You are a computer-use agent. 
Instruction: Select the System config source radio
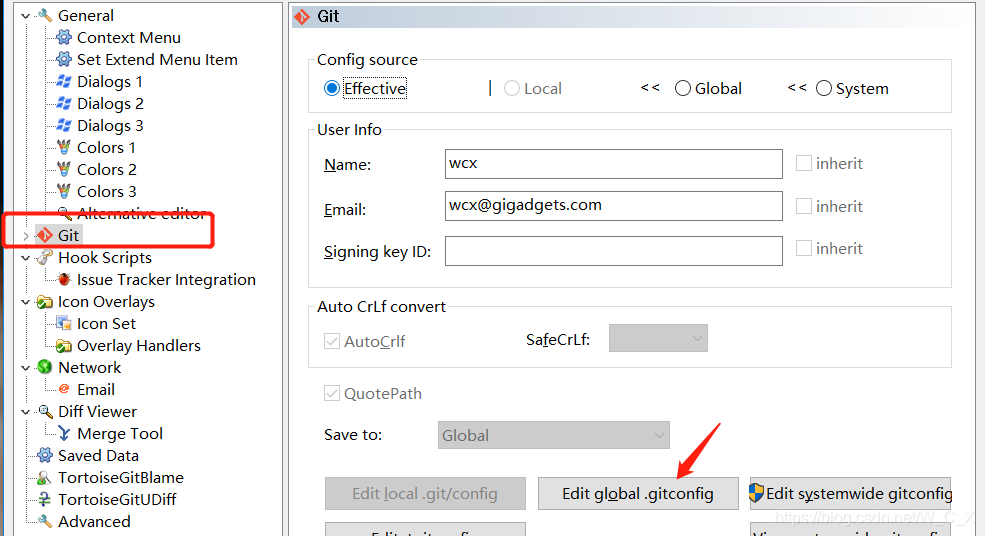click(824, 89)
